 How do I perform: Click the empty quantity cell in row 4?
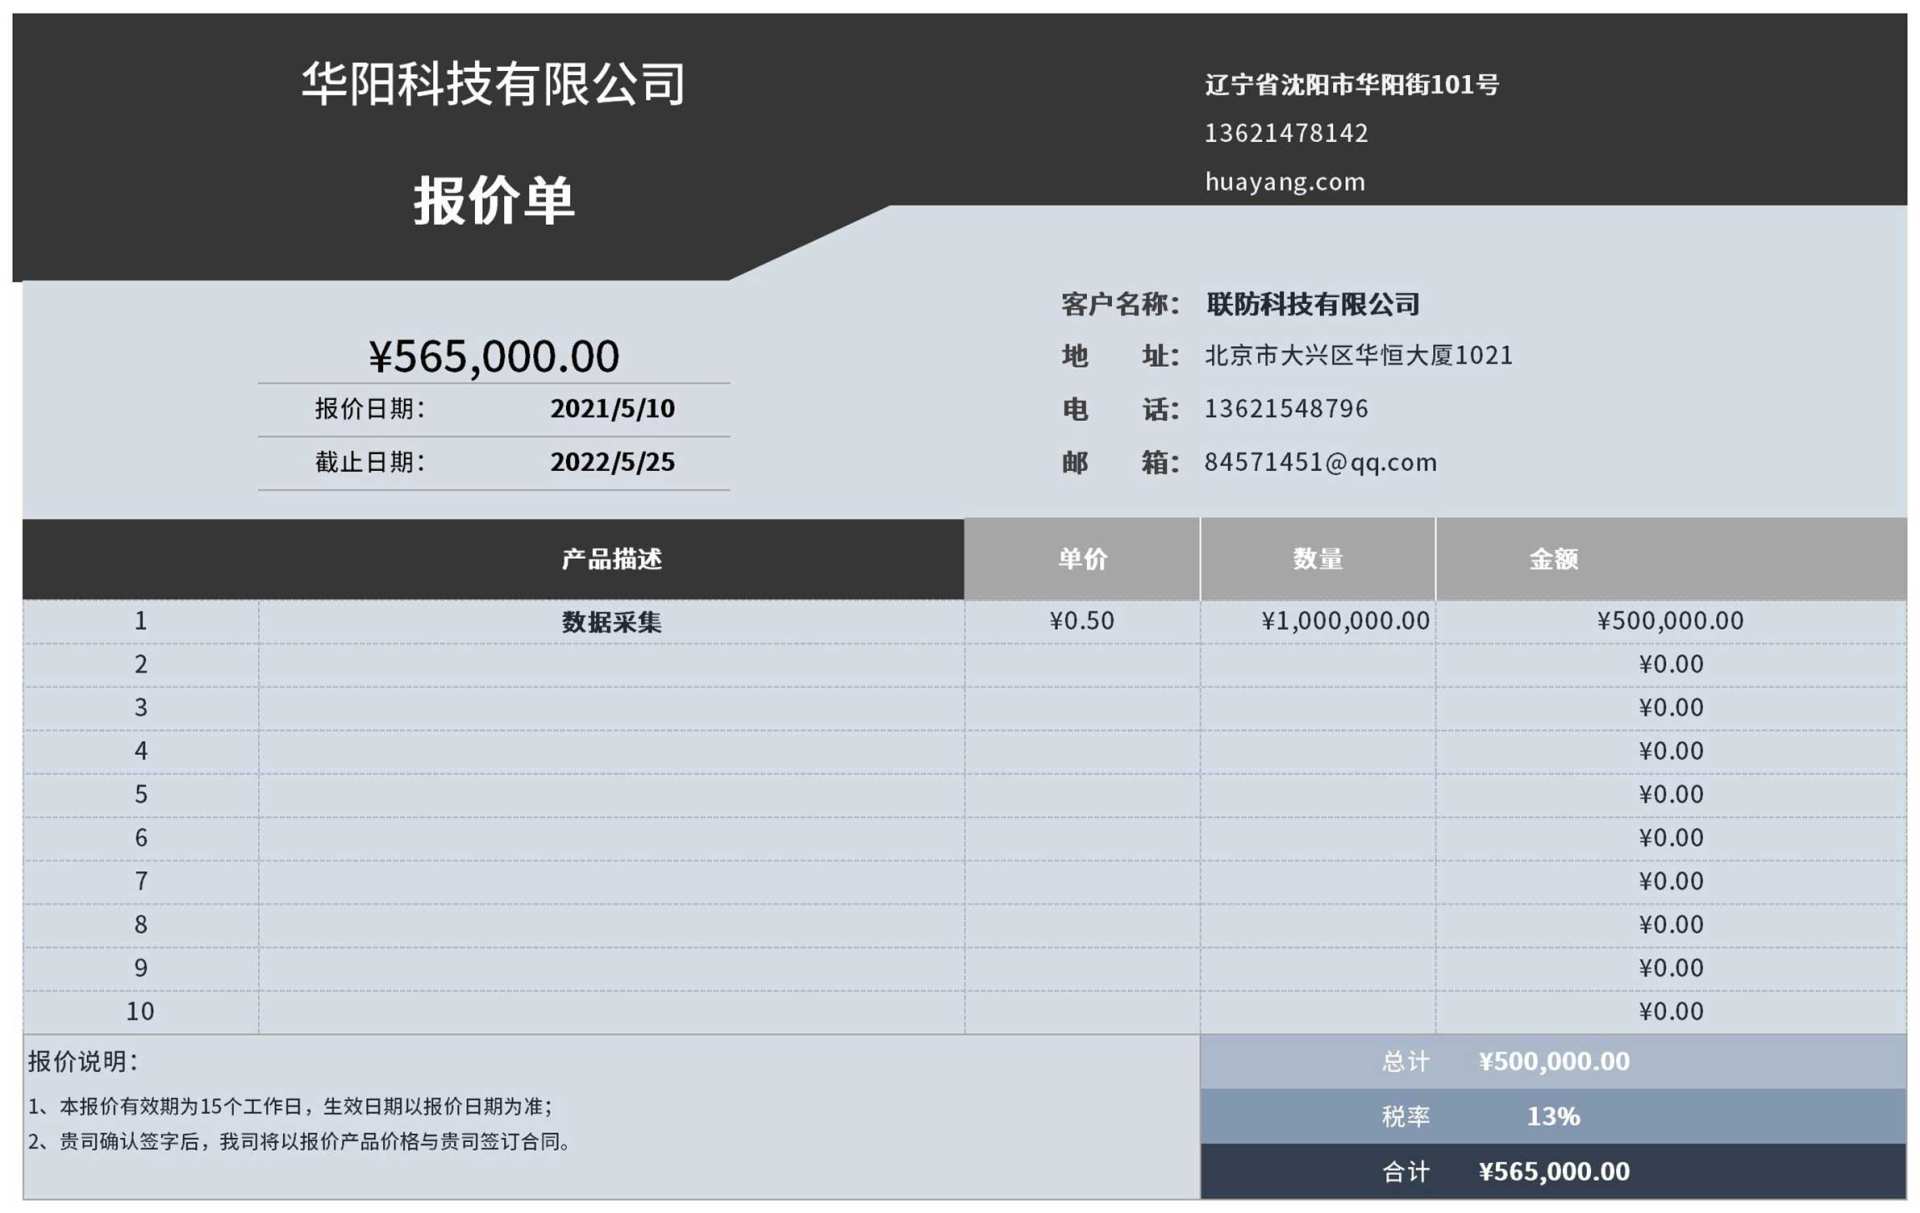[1318, 751]
